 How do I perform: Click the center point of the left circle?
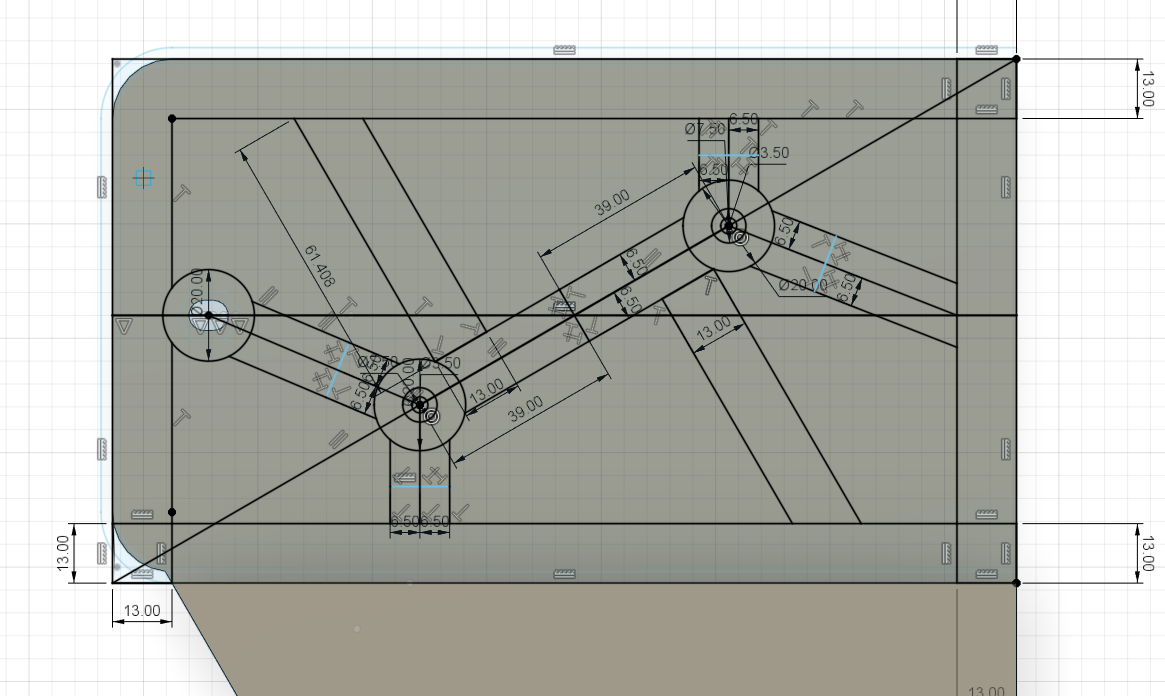tap(209, 316)
